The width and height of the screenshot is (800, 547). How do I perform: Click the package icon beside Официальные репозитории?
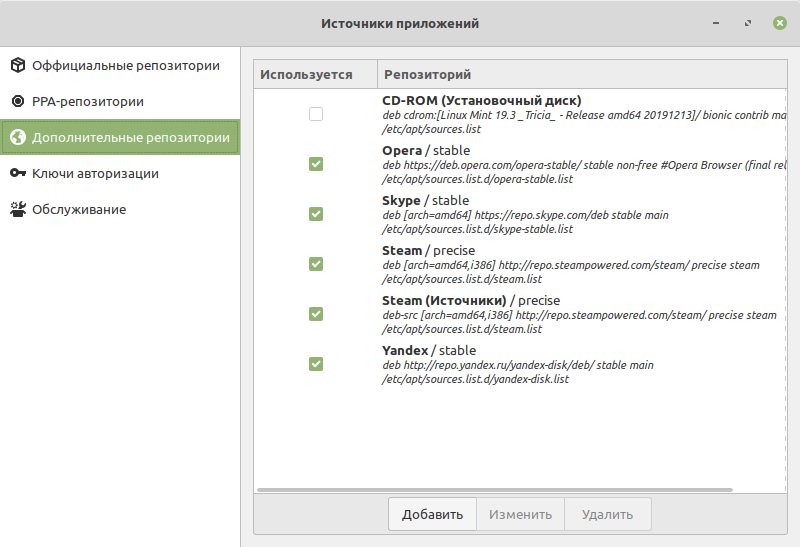point(18,65)
